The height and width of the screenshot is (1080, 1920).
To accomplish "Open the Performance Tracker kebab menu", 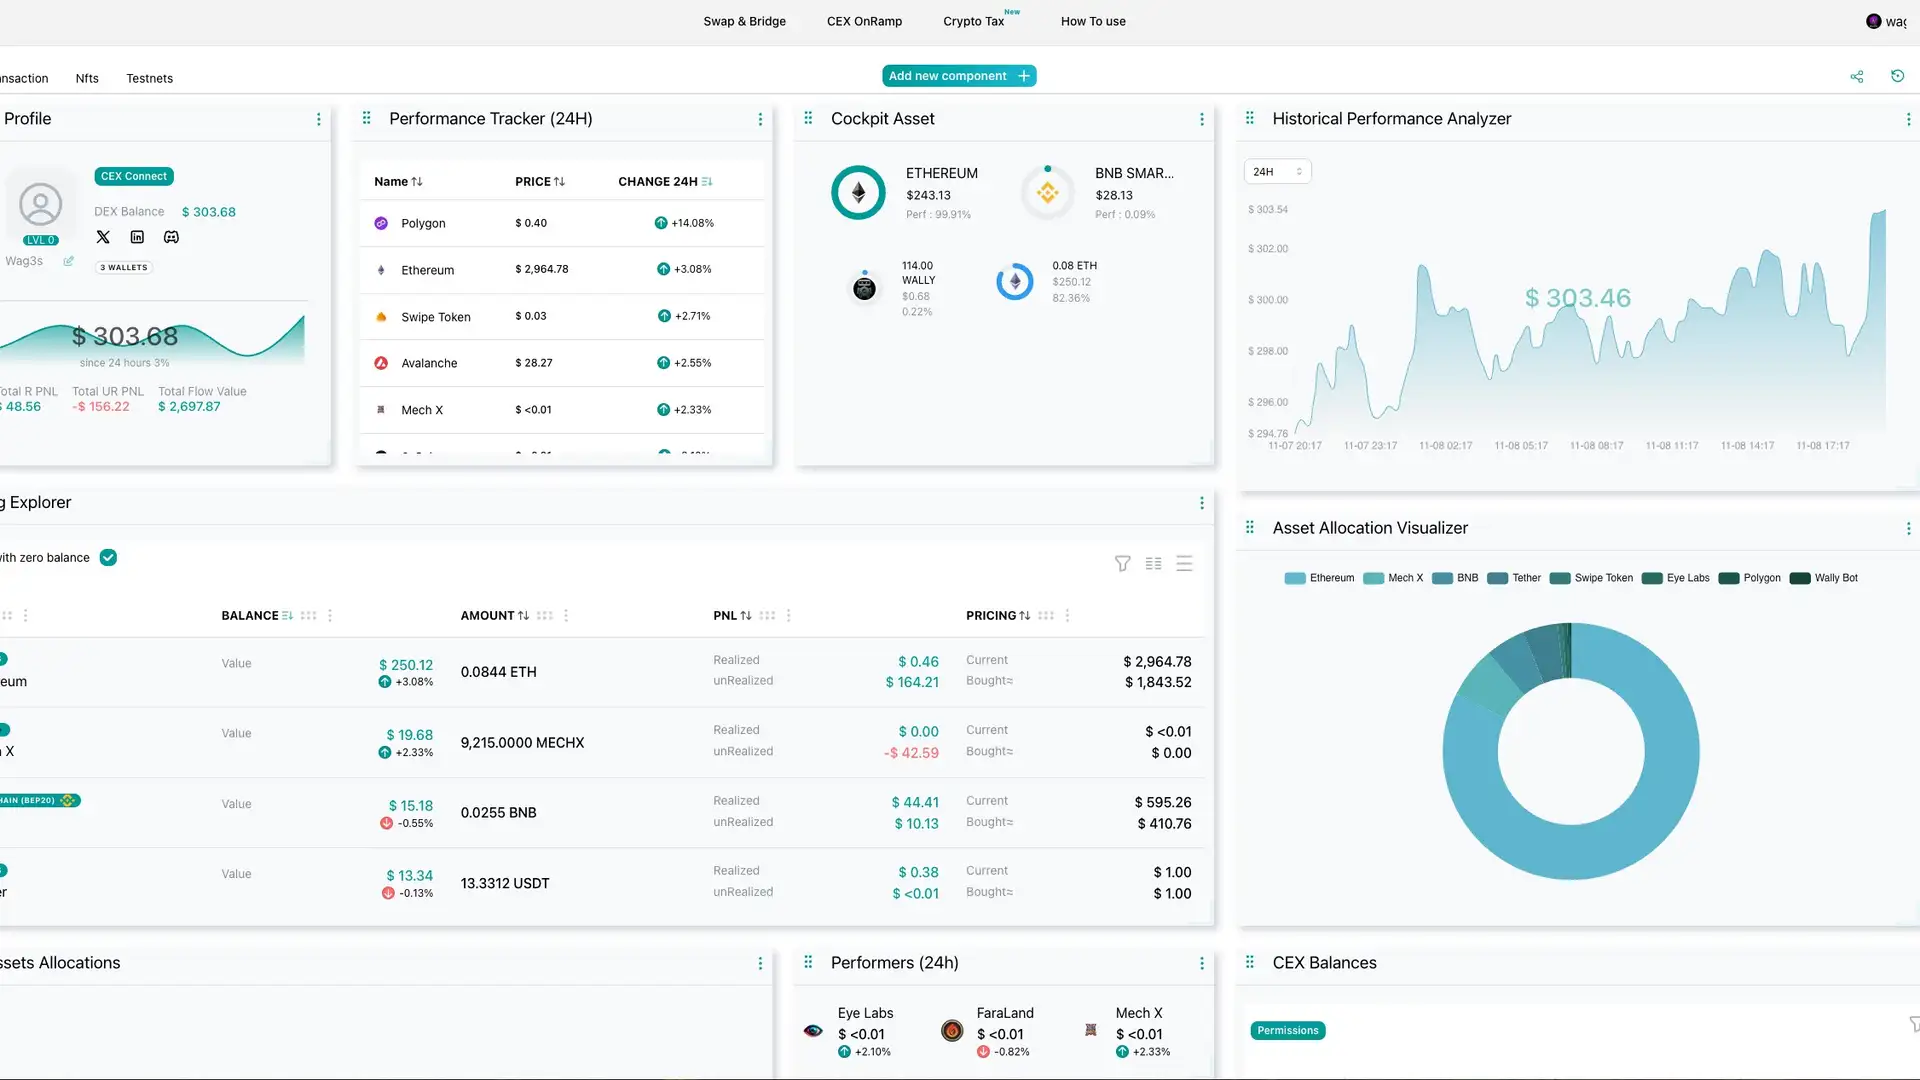I will tap(760, 119).
